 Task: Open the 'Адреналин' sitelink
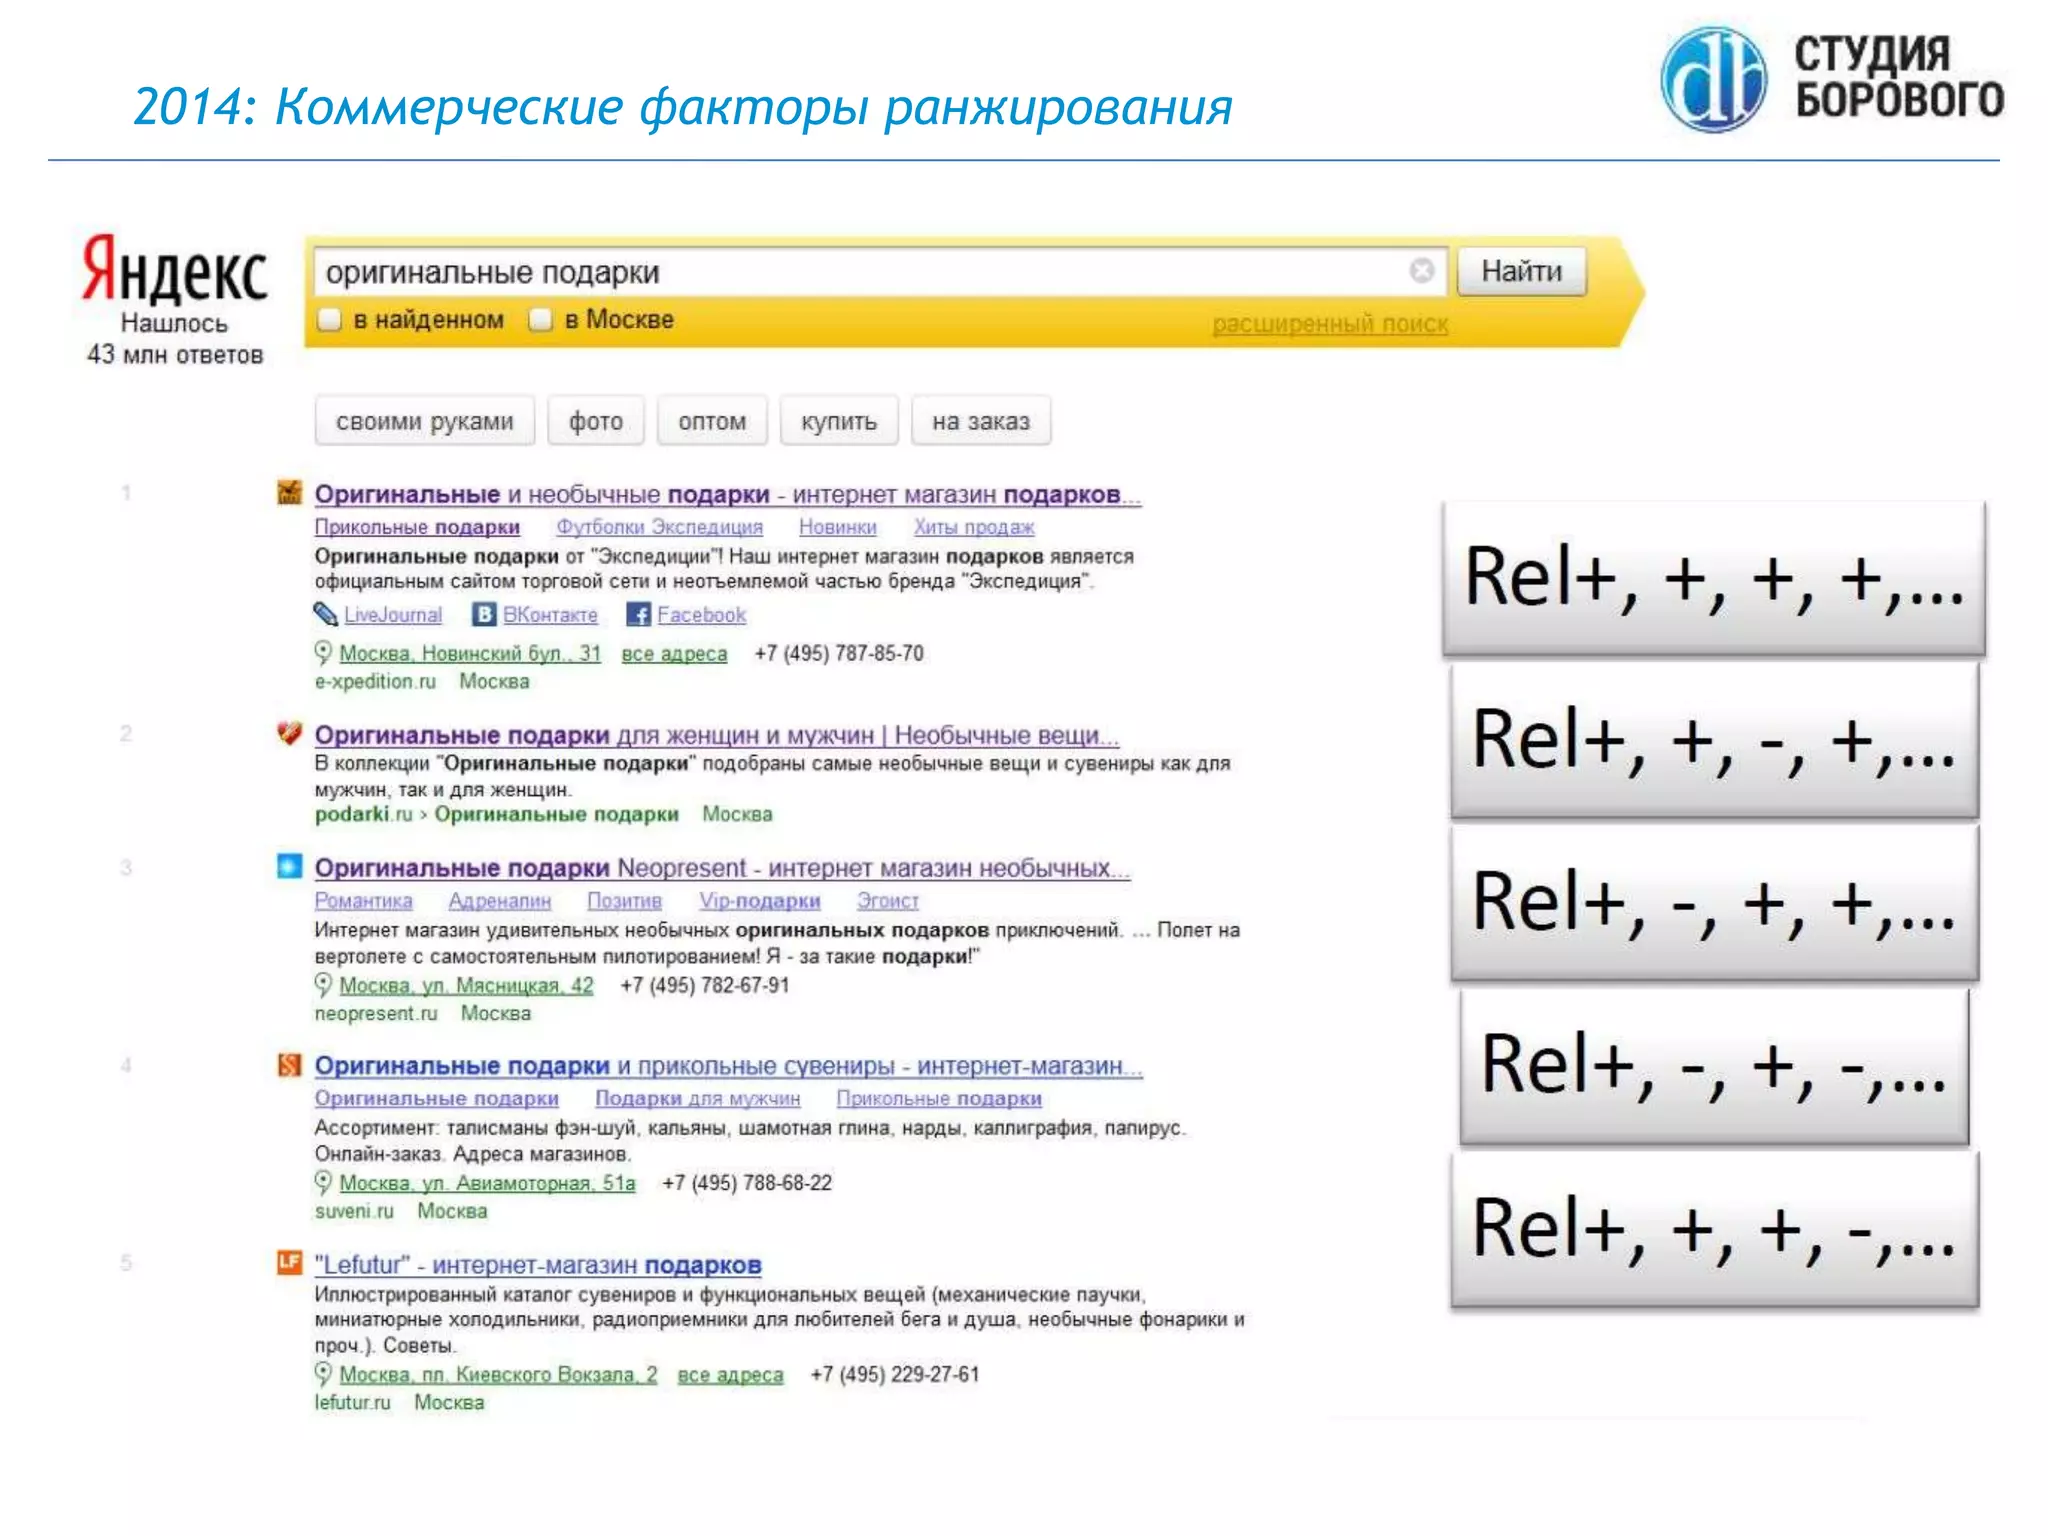click(500, 901)
